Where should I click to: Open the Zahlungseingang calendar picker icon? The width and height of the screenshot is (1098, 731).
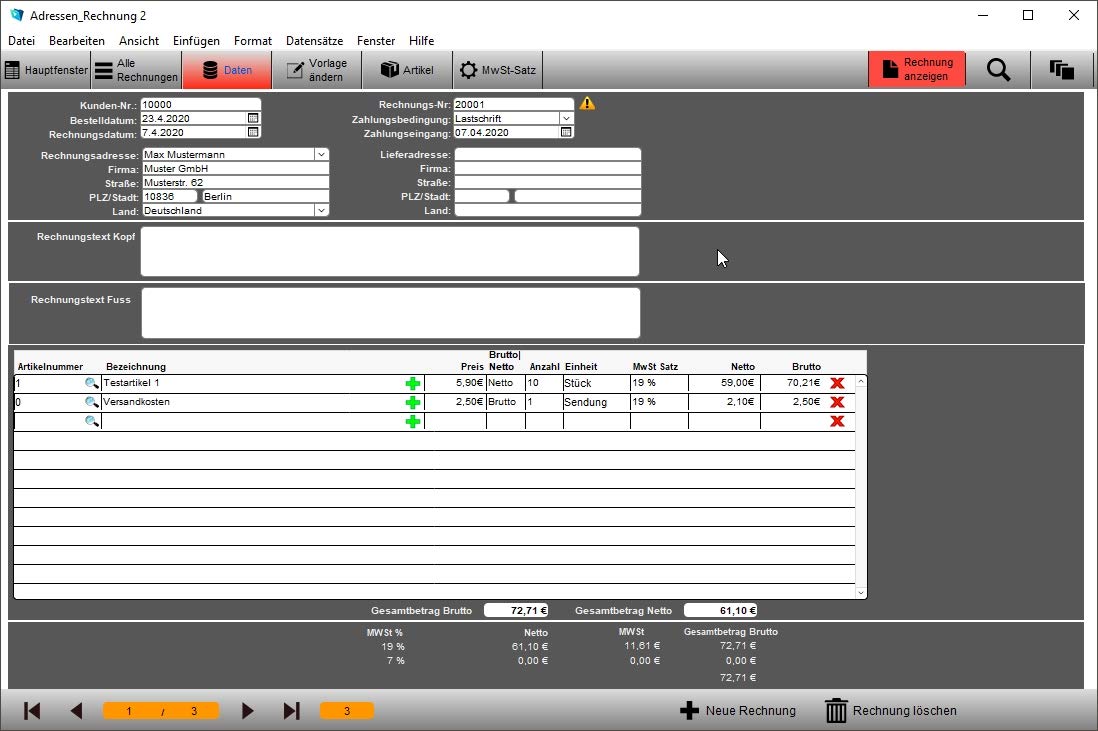(x=567, y=132)
